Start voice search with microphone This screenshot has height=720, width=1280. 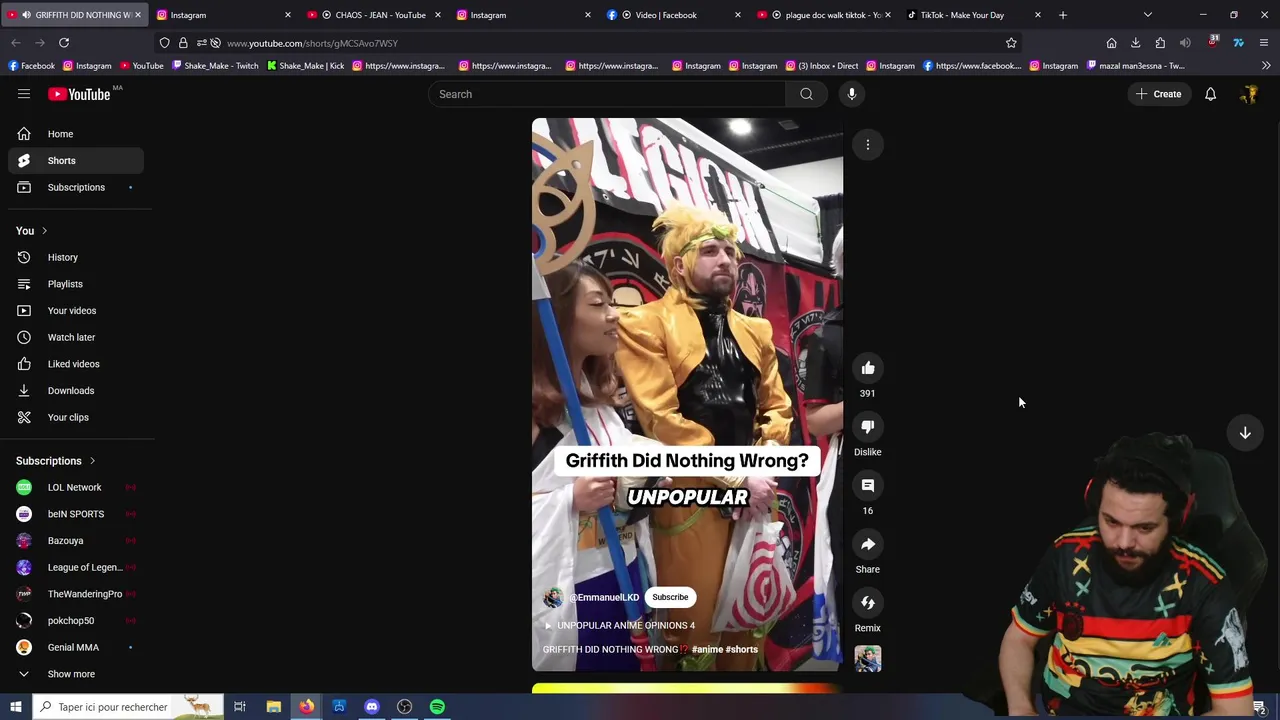pyautogui.click(x=852, y=94)
